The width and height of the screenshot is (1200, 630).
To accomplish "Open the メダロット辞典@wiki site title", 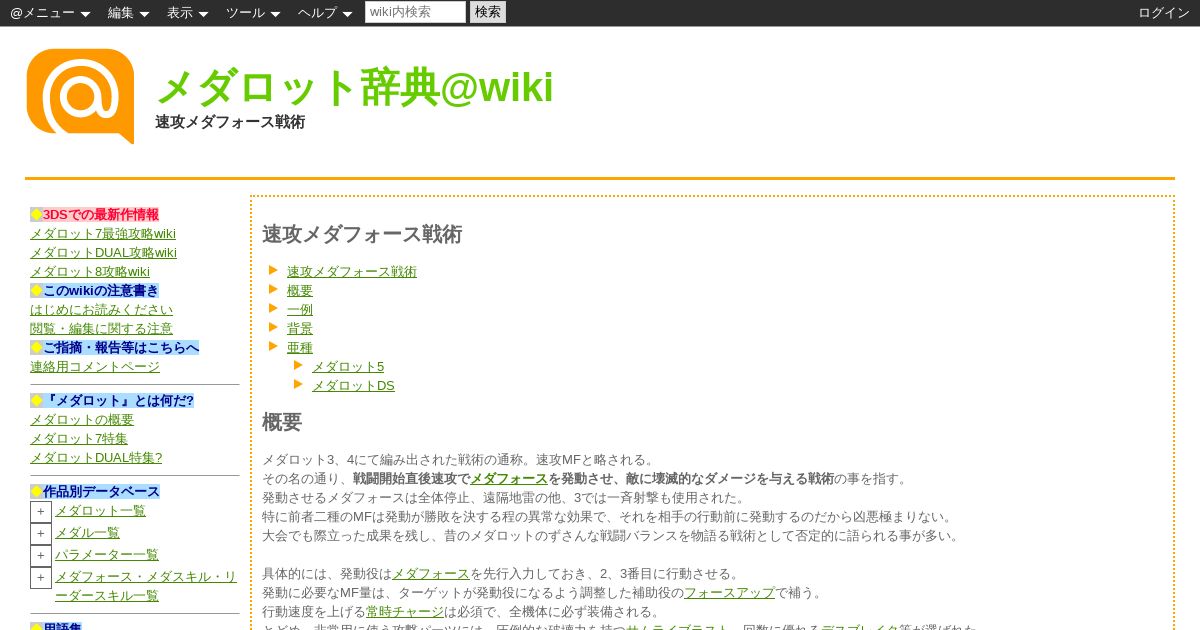I will click(x=354, y=87).
